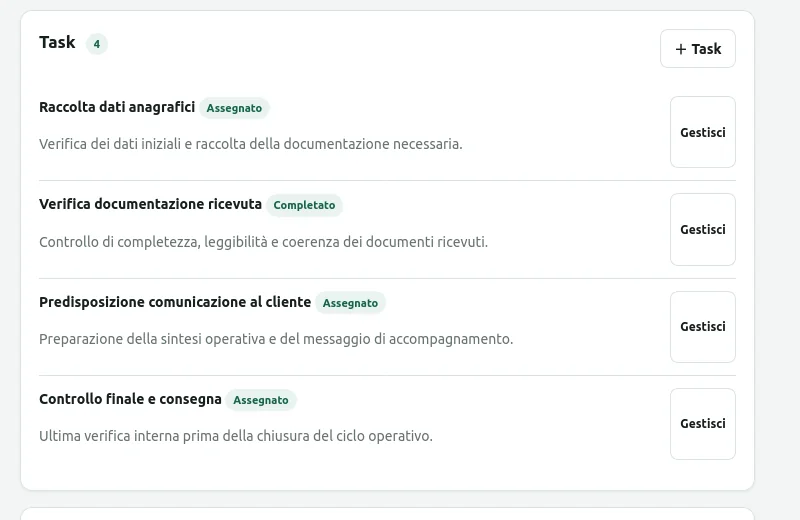Click description 'Preparazione della sintesi operativa'

tap(276, 339)
